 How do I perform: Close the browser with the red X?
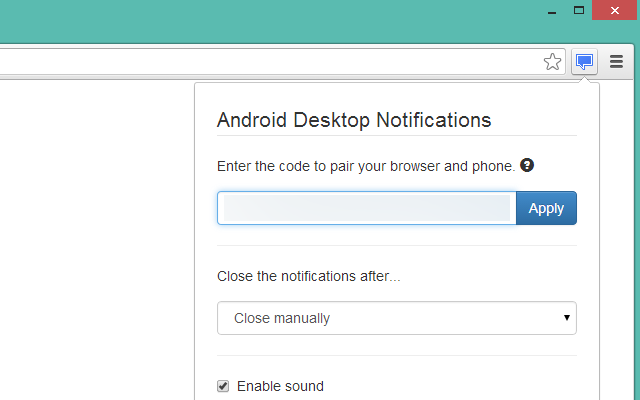[614, 10]
